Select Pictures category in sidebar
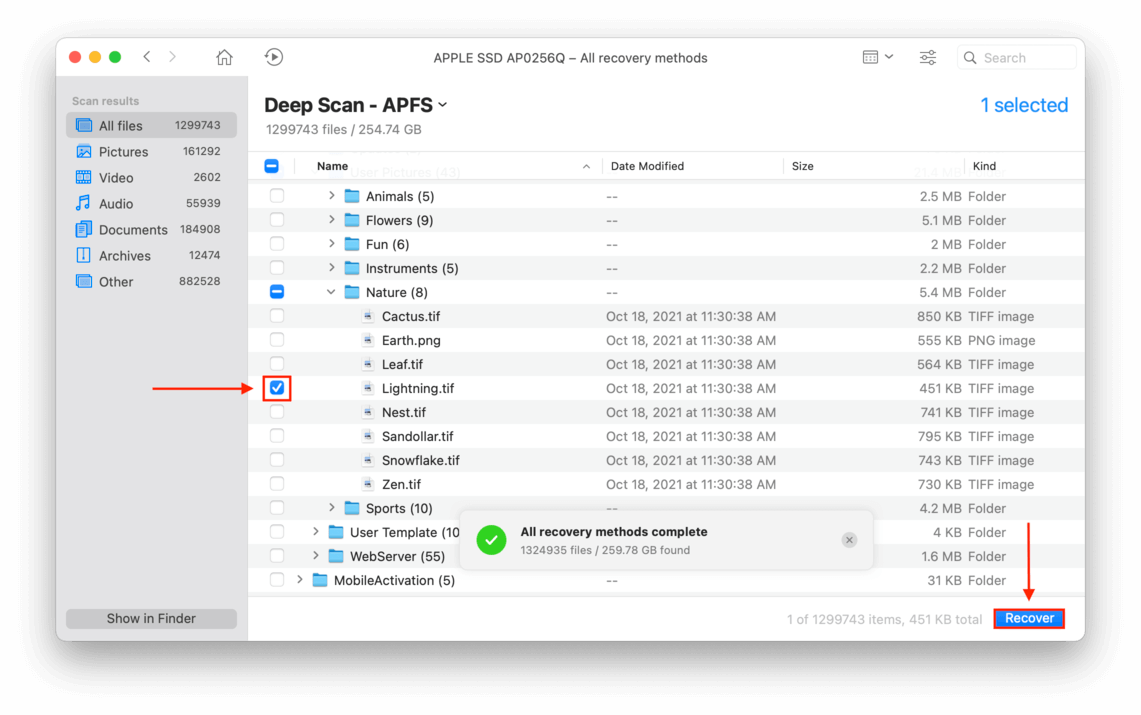Viewport: 1141px width, 715px height. [151, 151]
